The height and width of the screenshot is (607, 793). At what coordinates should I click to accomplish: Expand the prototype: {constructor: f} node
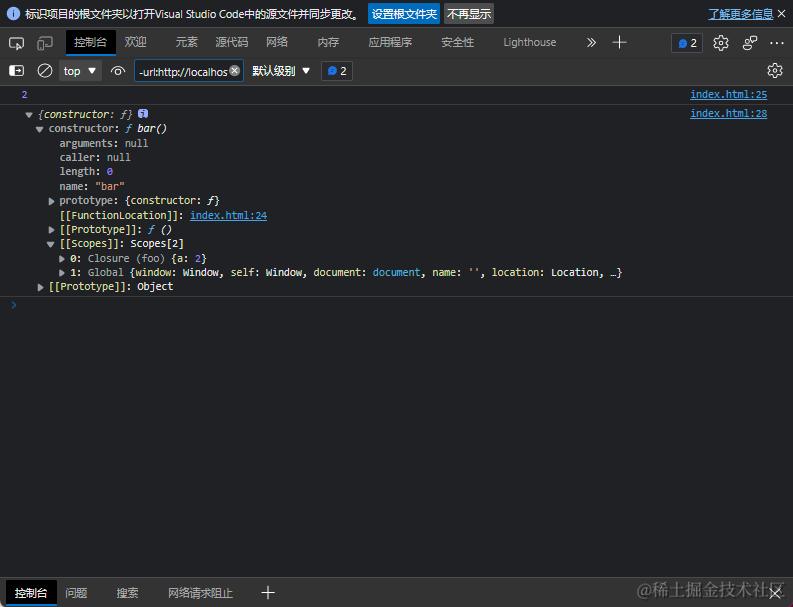51,201
